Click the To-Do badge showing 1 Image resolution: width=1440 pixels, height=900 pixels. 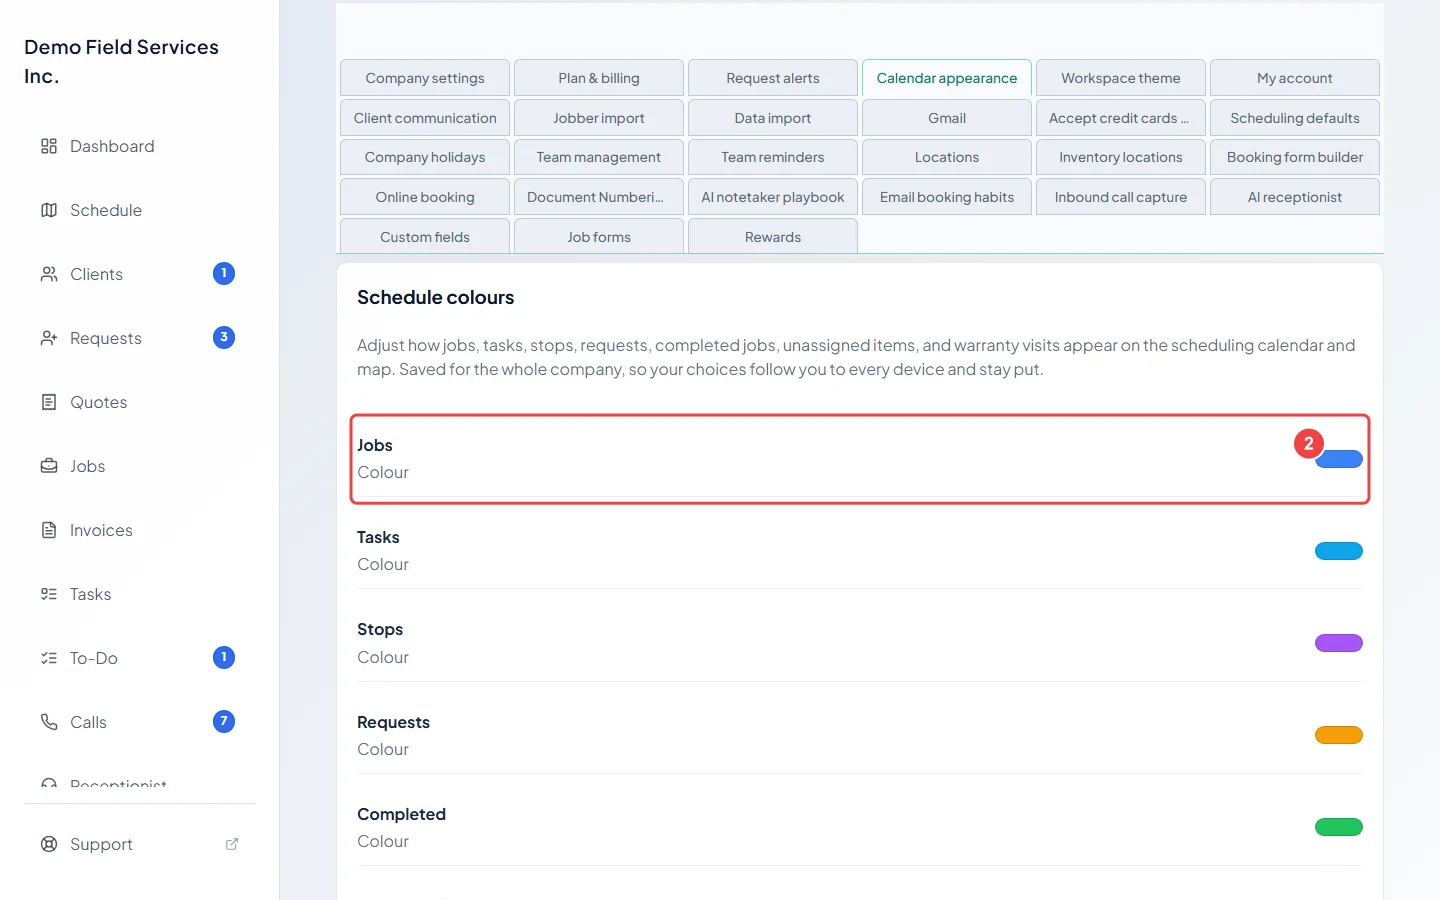pos(224,657)
